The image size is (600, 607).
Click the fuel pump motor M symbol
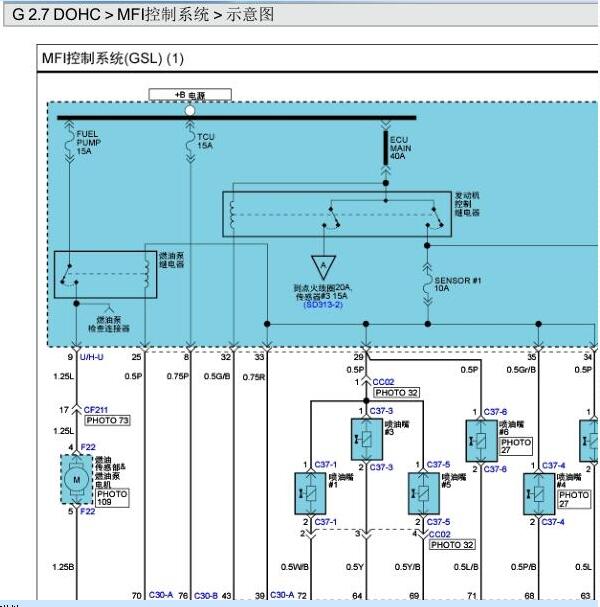tap(77, 480)
